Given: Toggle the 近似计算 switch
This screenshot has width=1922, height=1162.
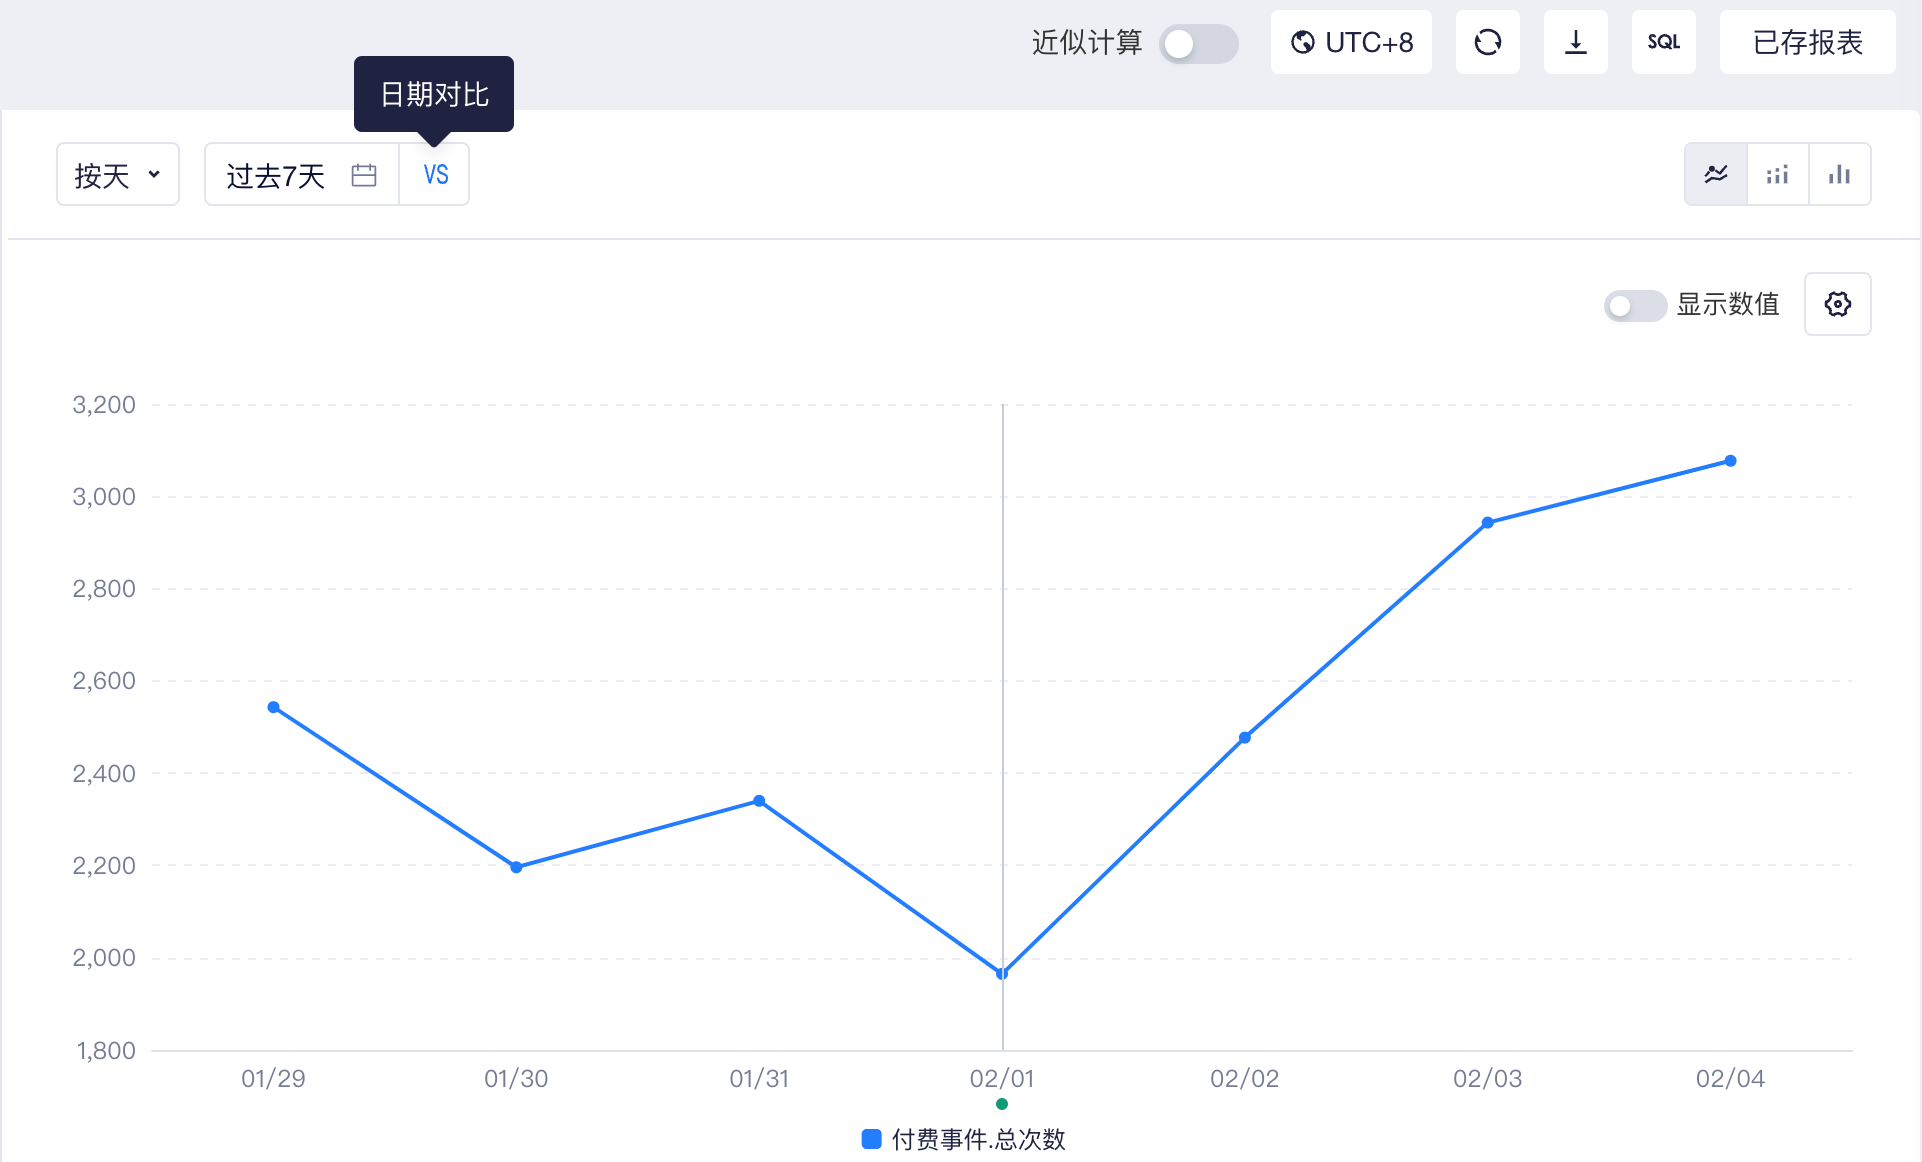Looking at the screenshot, I should [x=1199, y=43].
